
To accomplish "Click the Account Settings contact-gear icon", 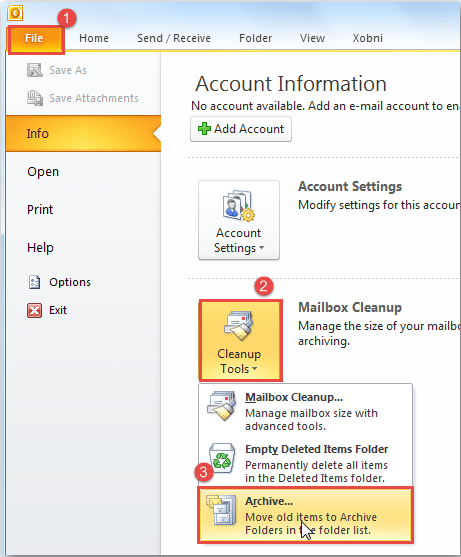I will [x=239, y=206].
